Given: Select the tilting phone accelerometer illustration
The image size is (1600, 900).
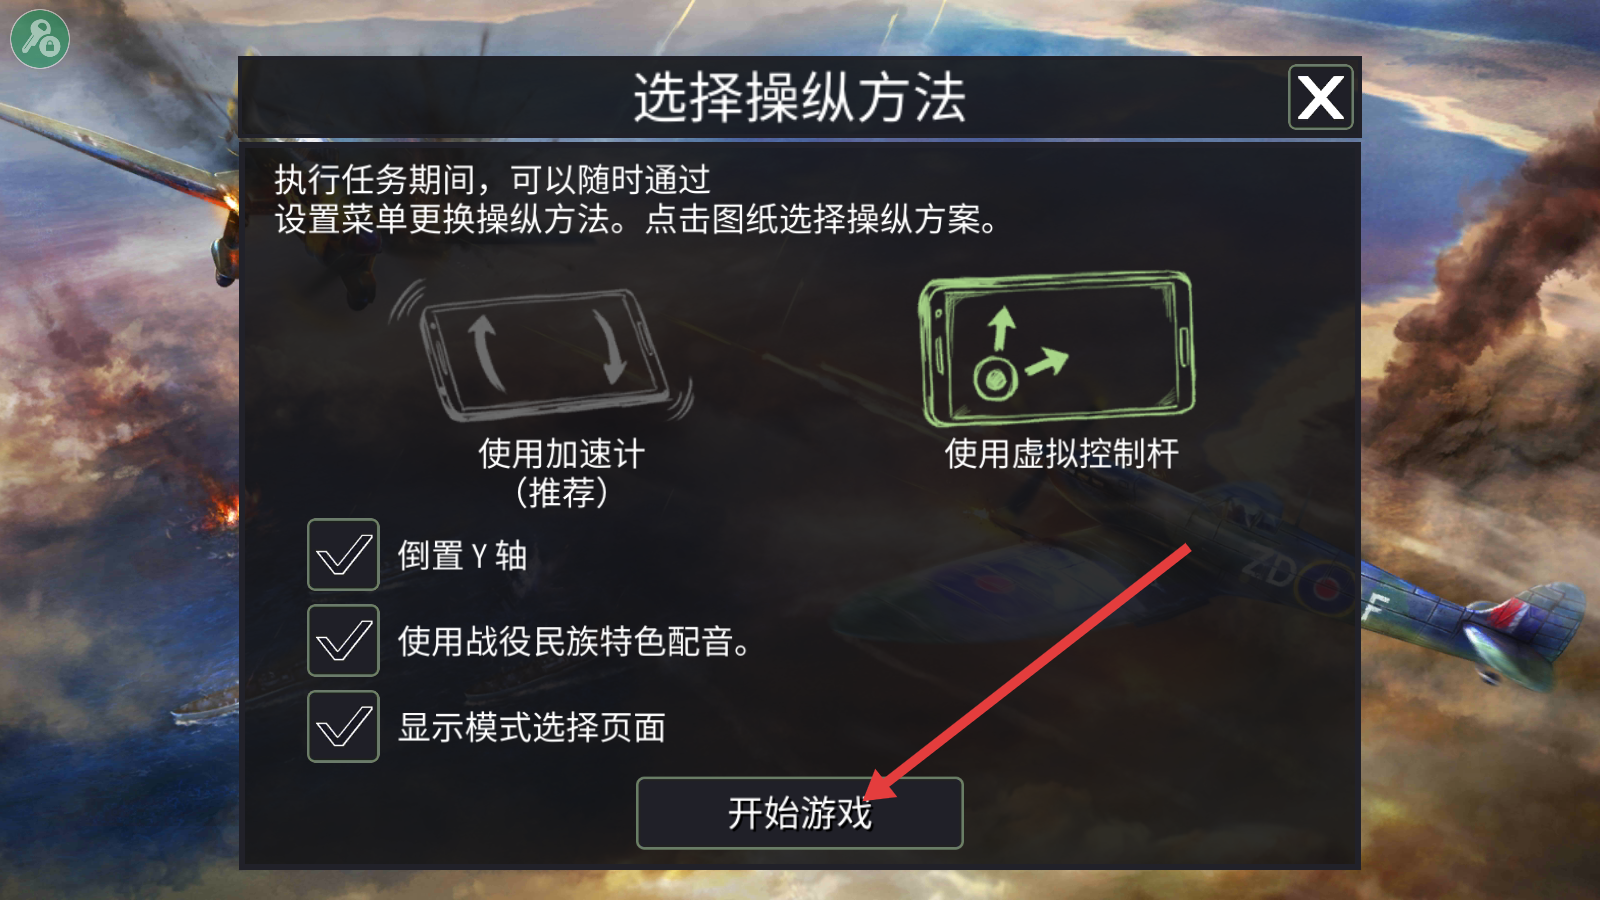Looking at the screenshot, I should pos(541,350).
